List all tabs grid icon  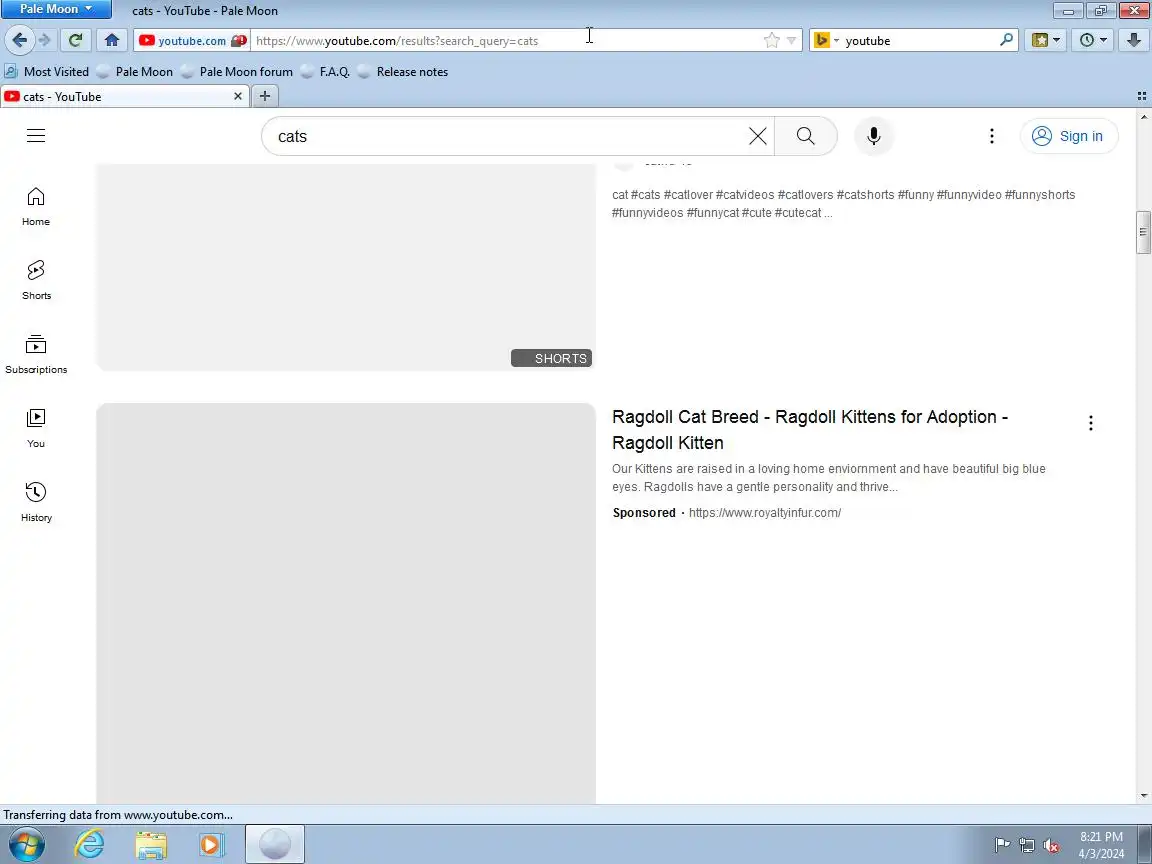point(1142,96)
